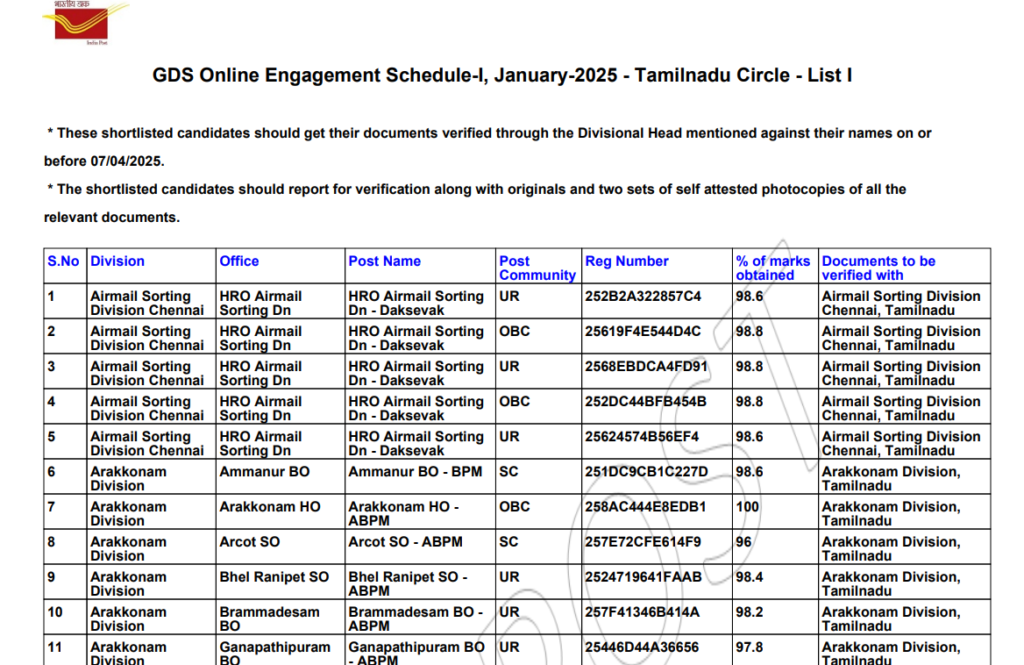Click the marks value 97.8
Viewport: 1024px width, 665px height.
[750, 647]
